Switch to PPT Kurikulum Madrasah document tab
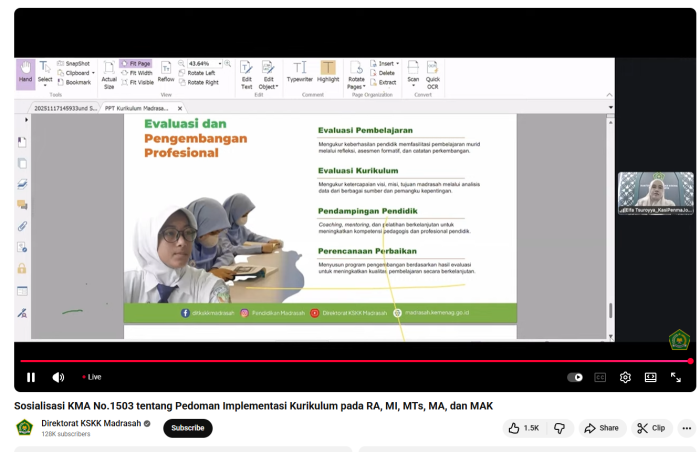Image resolution: width=700 pixels, height=452 pixels. point(140,108)
